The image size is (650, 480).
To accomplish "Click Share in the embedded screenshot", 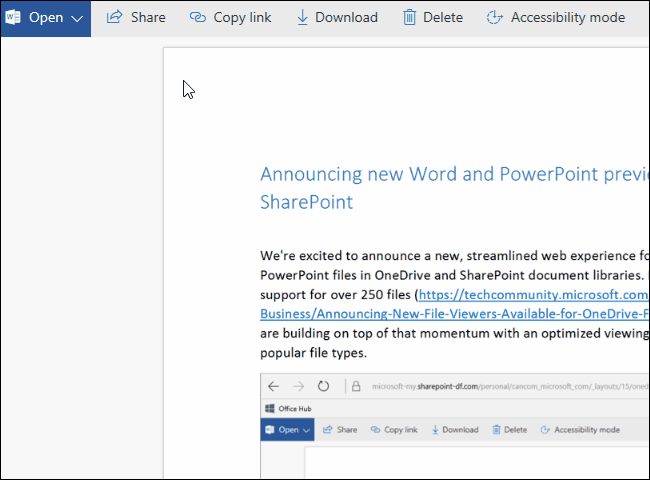I will (x=340, y=429).
